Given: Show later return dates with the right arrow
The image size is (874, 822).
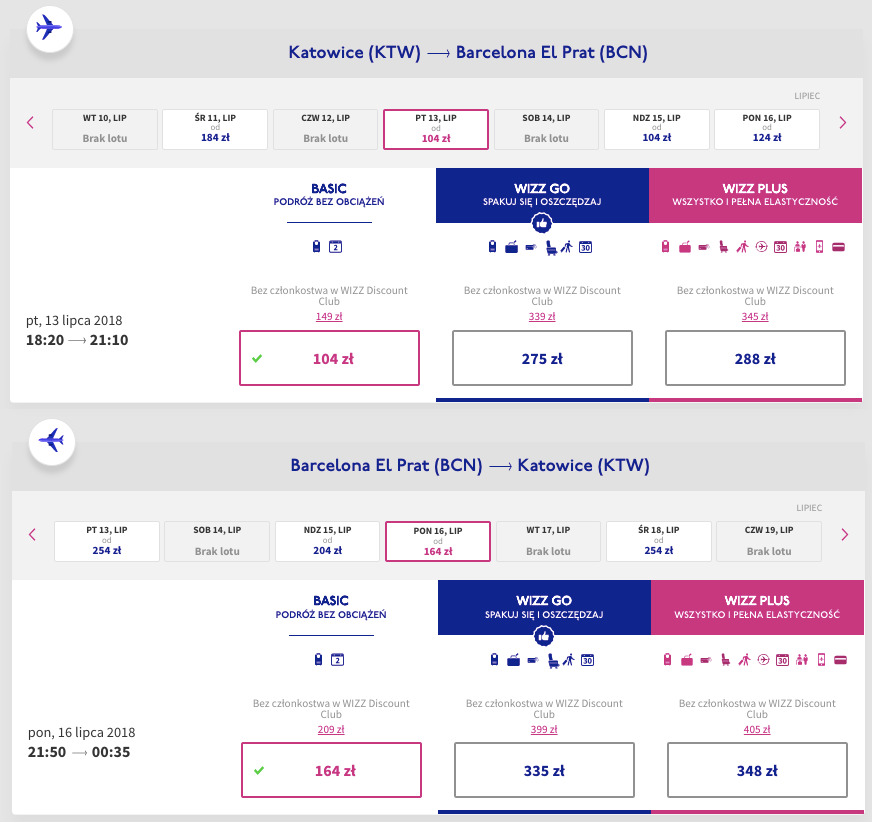Looking at the screenshot, I should (x=845, y=535).
